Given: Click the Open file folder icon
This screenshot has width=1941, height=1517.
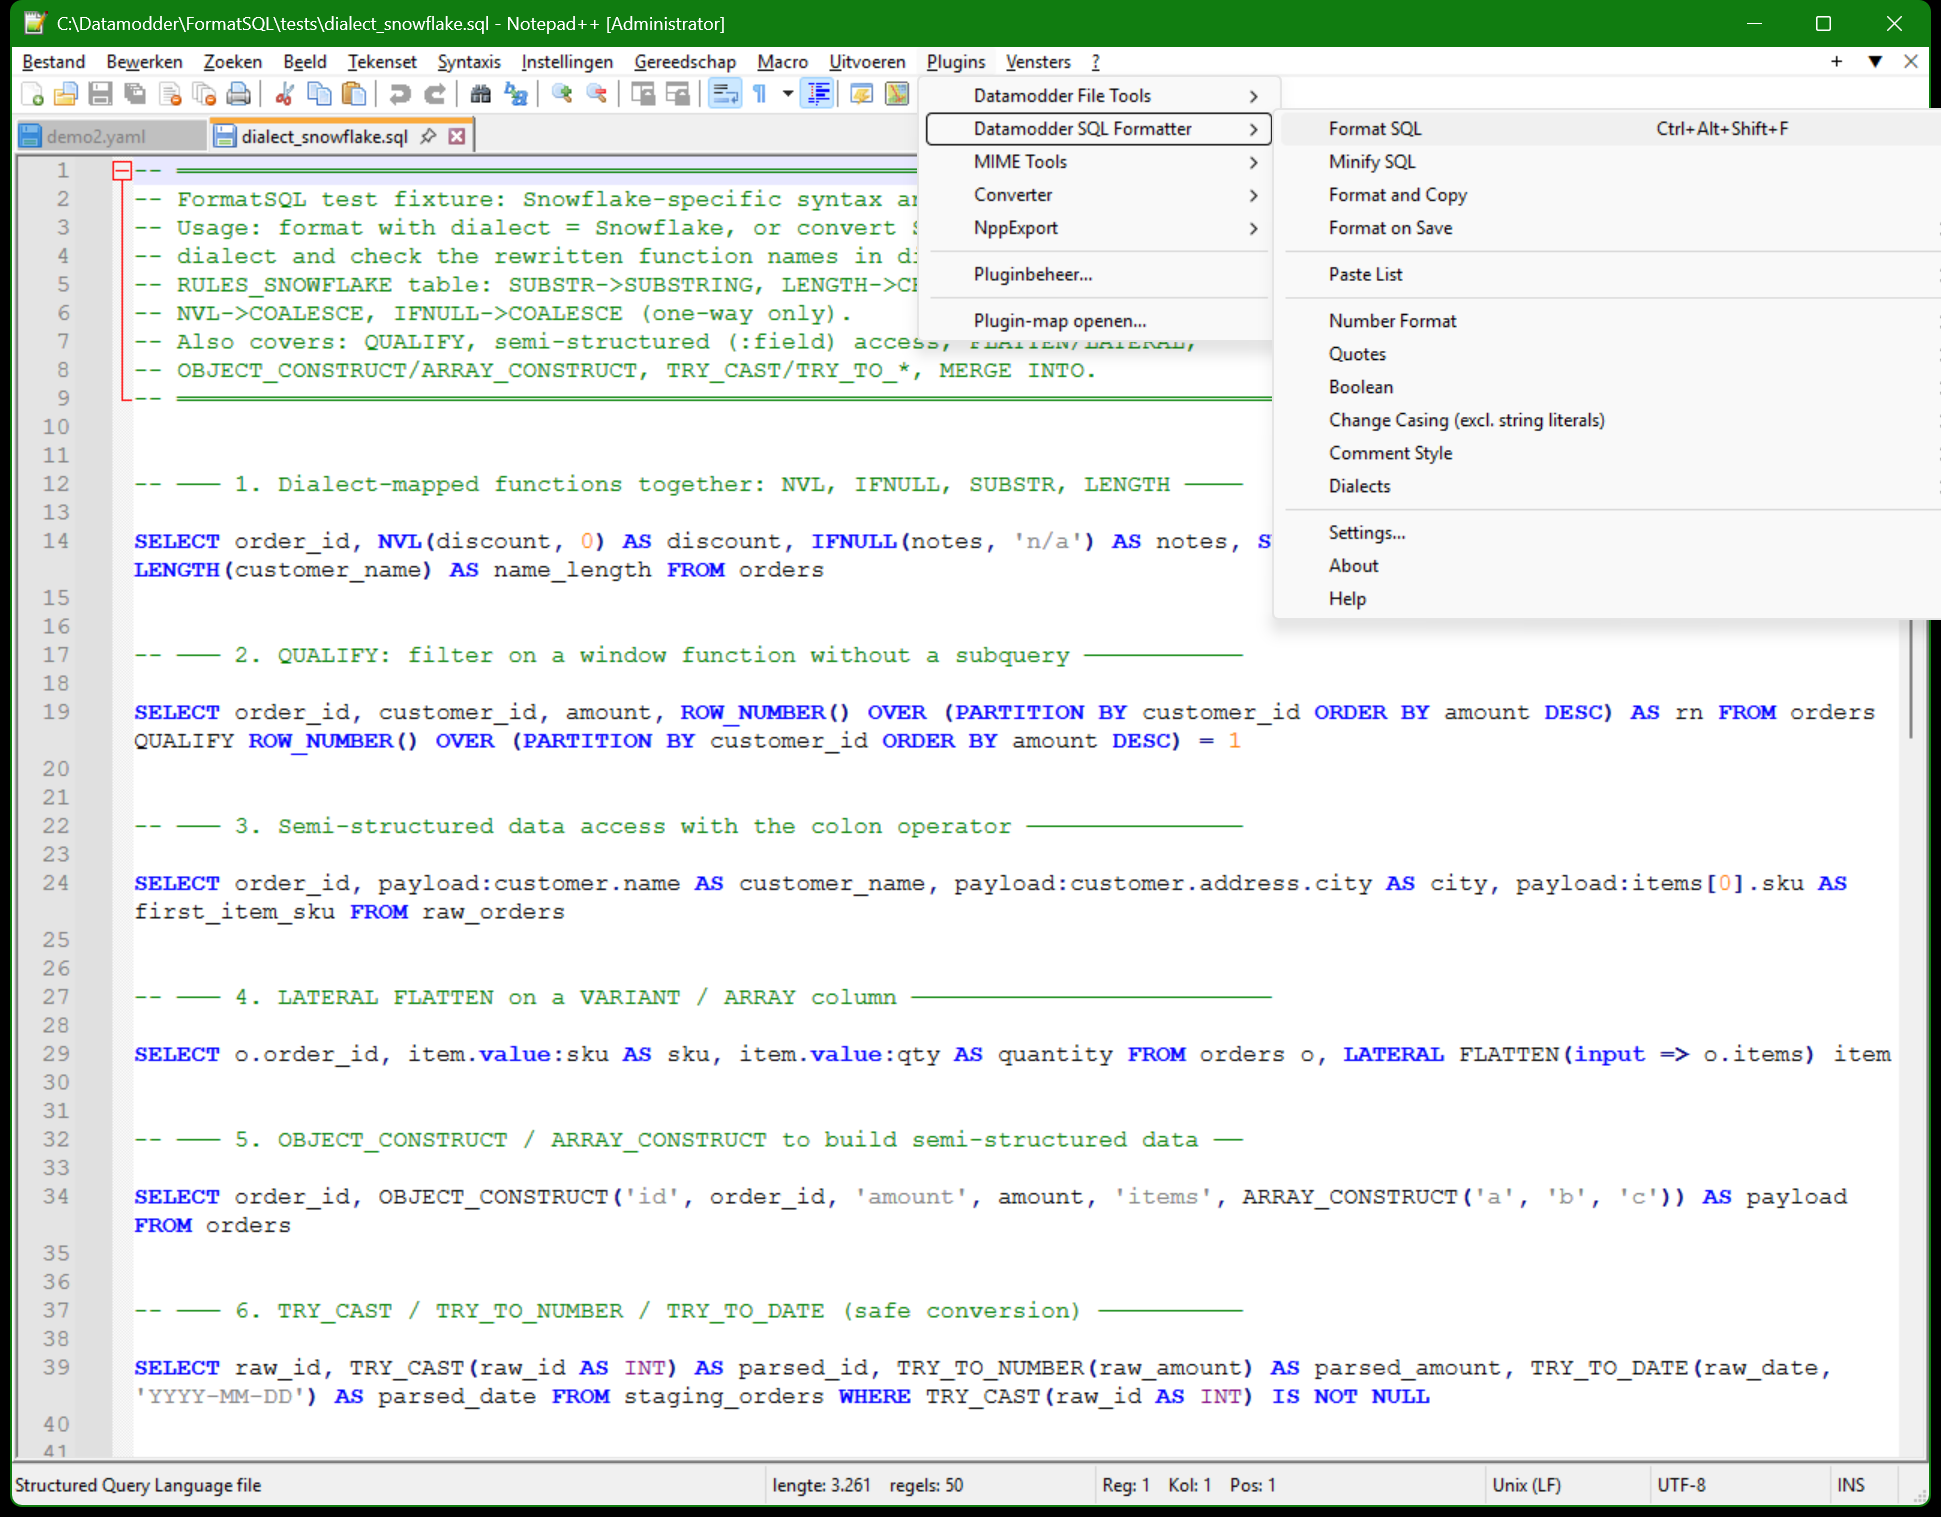Looking at the screenshot, I should point(66,94).
